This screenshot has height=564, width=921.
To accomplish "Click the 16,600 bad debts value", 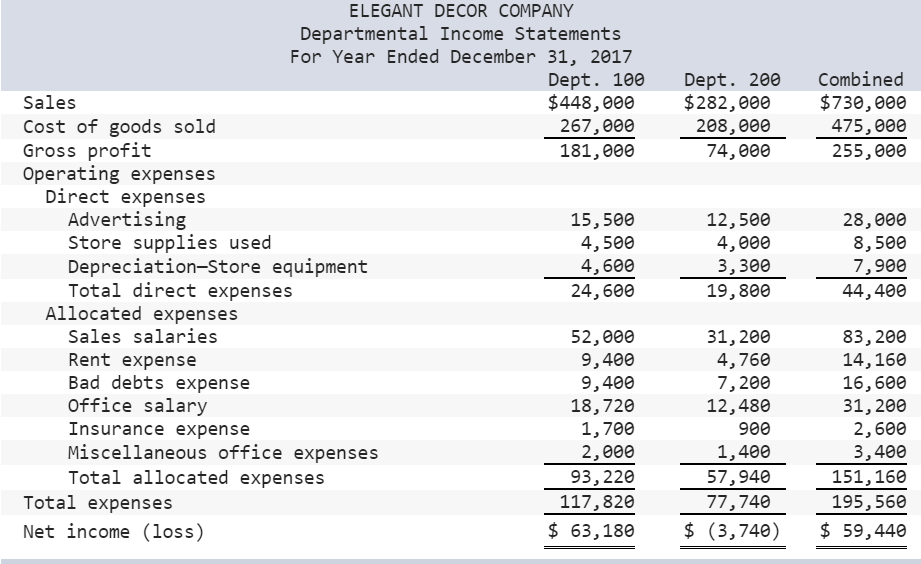I will coord(875,383).
